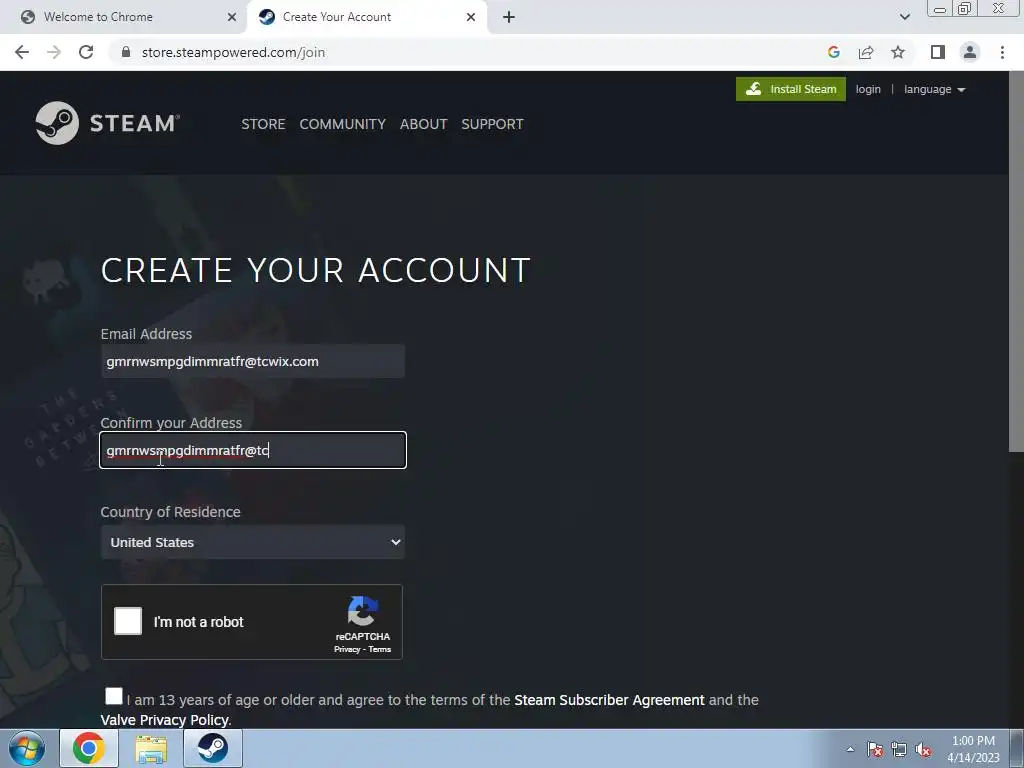Reload the Steam join page

point(86,52)
